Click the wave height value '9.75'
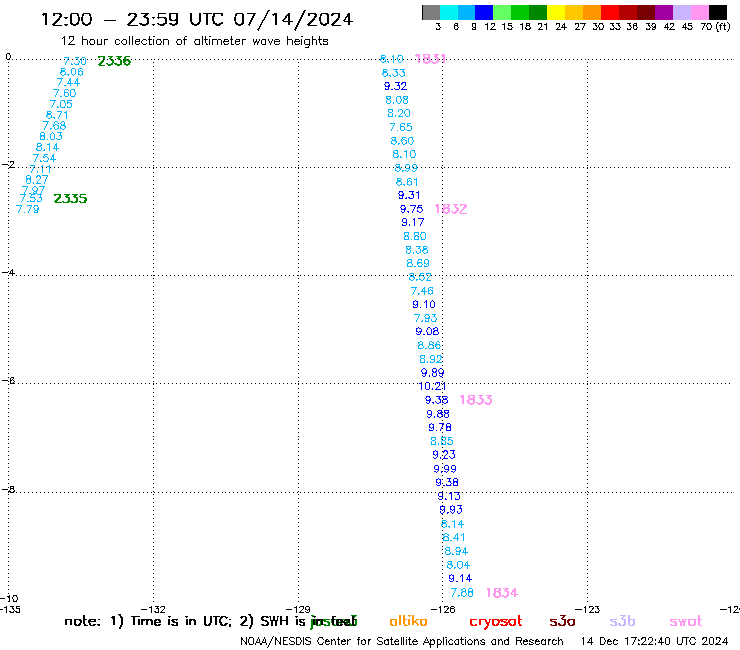 [412, 209]
